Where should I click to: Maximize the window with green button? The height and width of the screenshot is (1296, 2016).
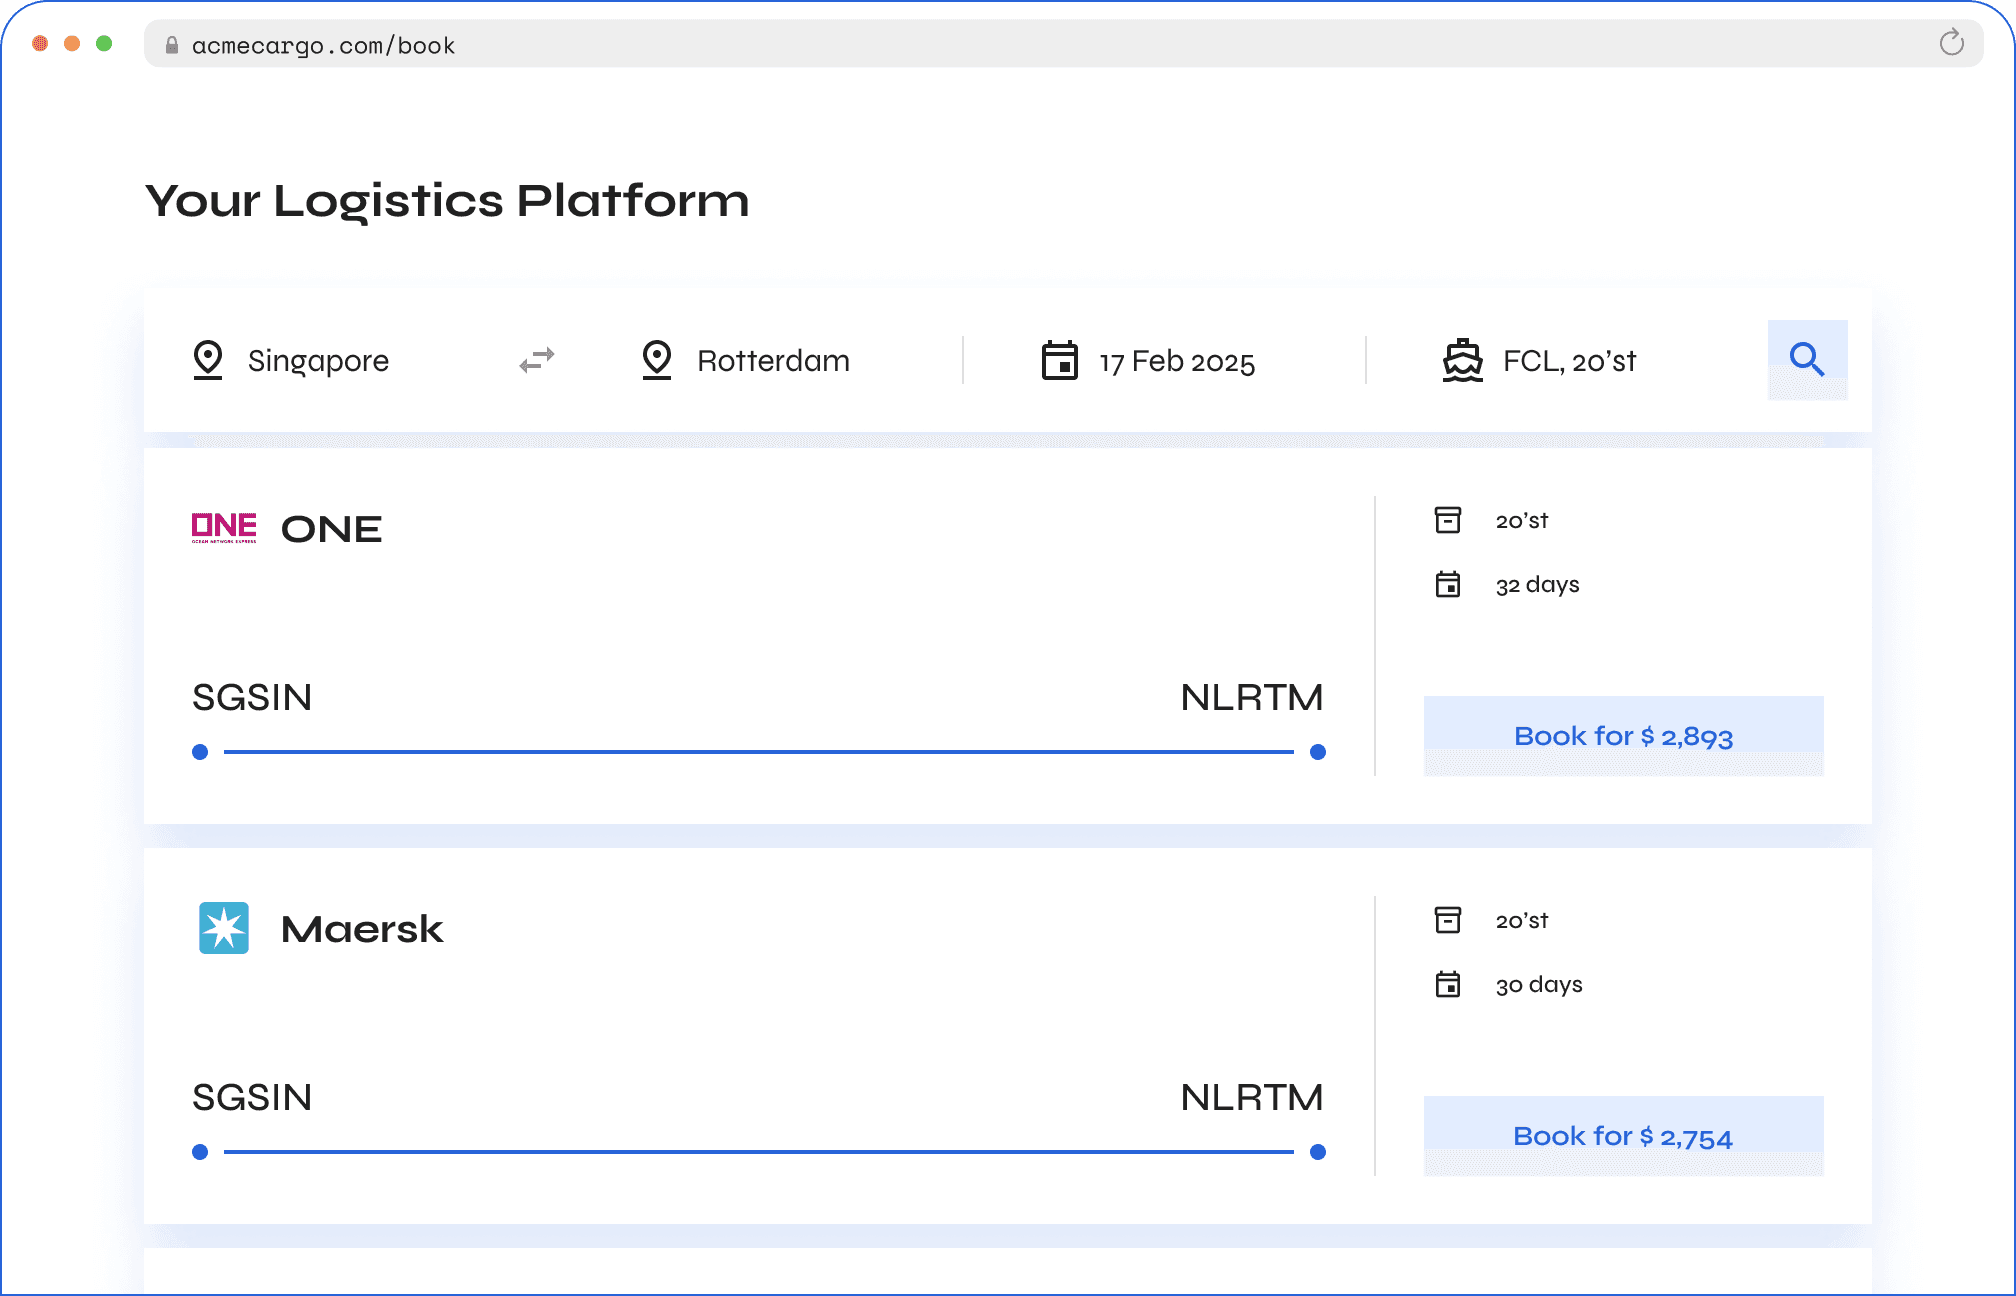(104, 43)
